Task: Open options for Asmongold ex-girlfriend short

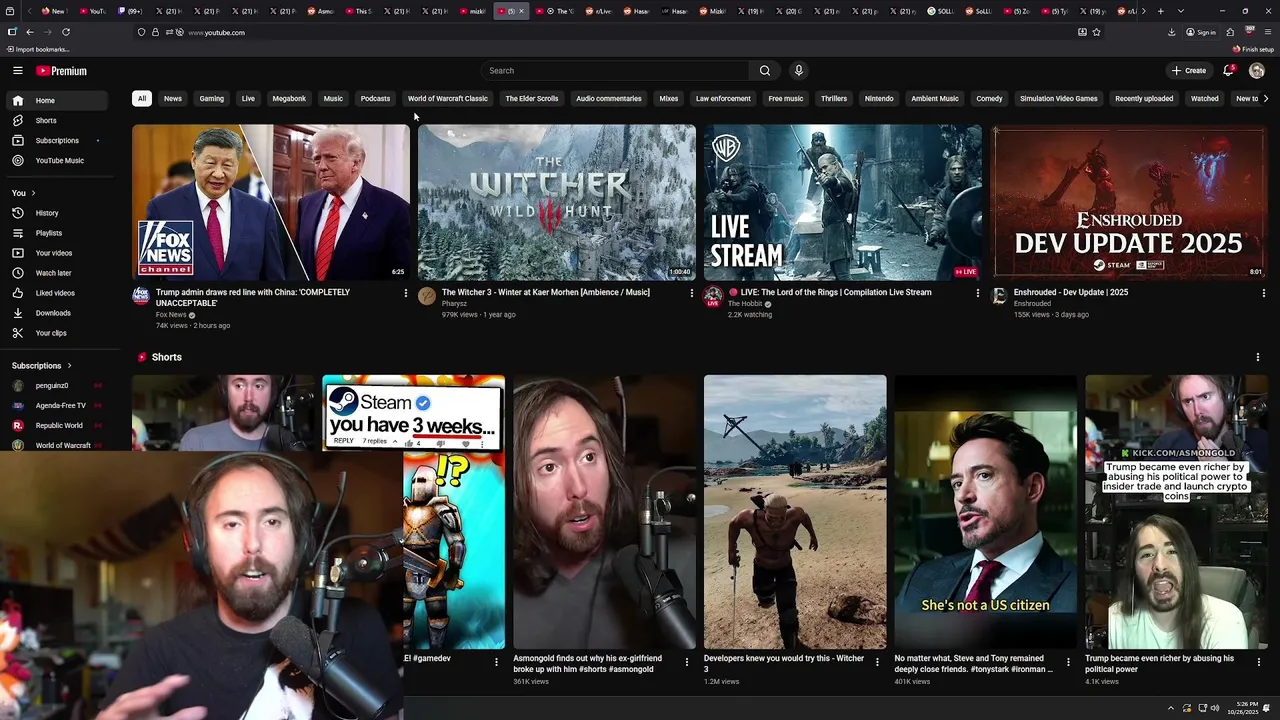Action: coord(687,662)
